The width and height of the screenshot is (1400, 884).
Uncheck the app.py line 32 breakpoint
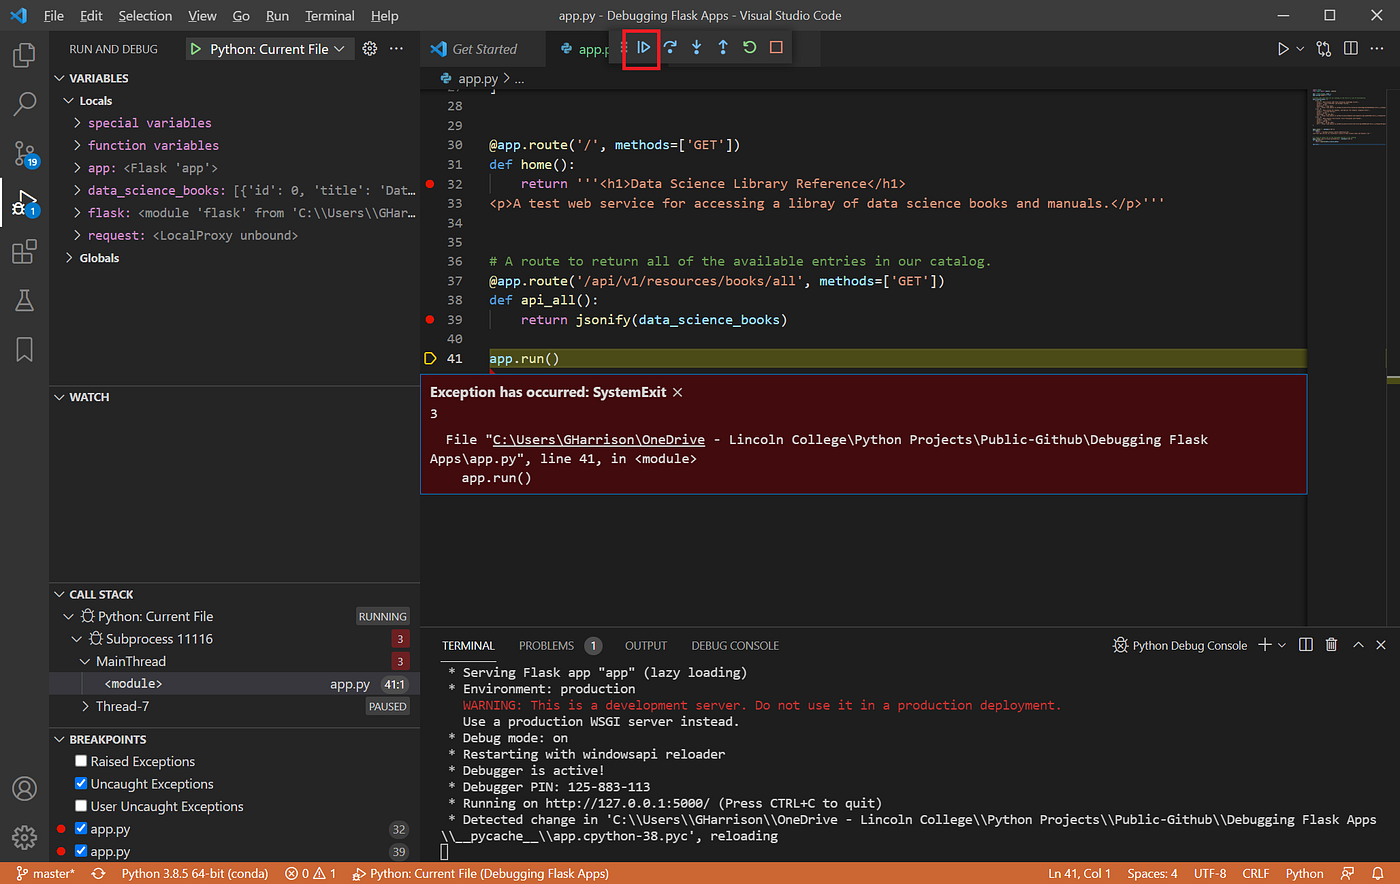tap(81, 828)
